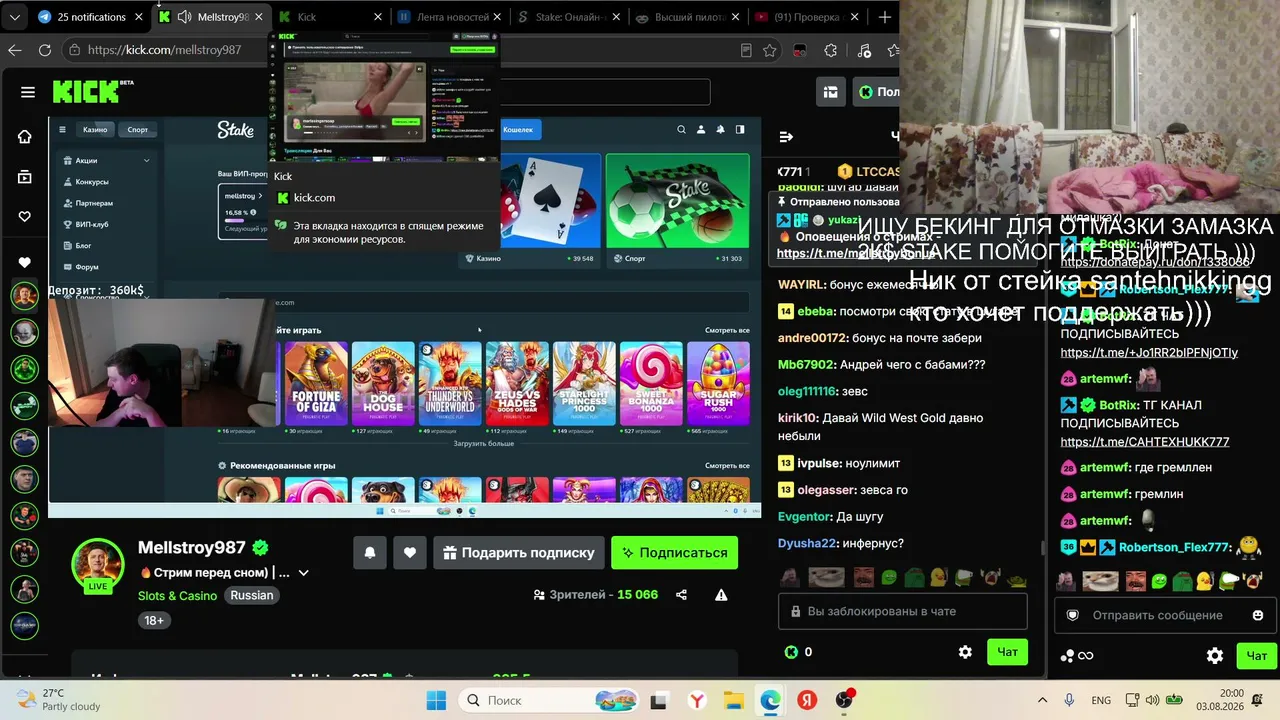Open the Zeus vs Hades game thumbnail
This screenshot has height=720, width=1280.
[x=517, y=383]
